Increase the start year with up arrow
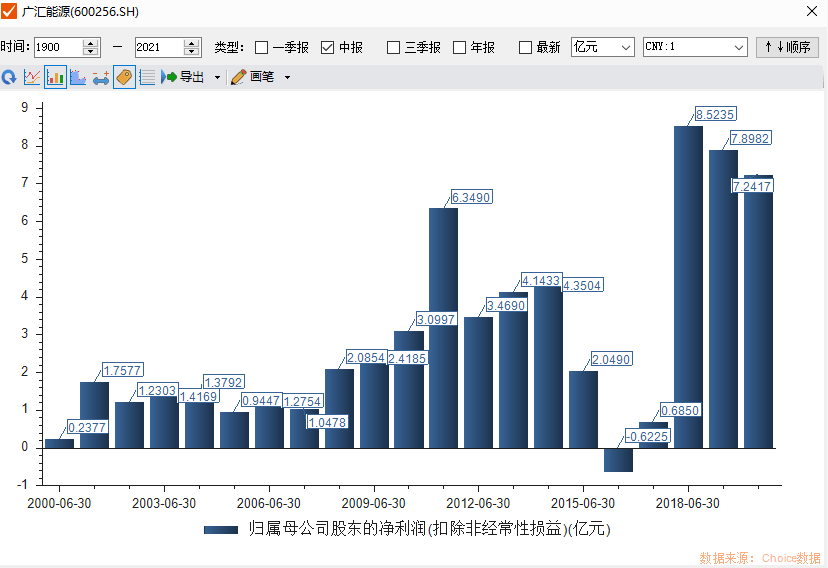Image resolution: width=828 pixels, height=568 pixels. click(x=91, y=43)
